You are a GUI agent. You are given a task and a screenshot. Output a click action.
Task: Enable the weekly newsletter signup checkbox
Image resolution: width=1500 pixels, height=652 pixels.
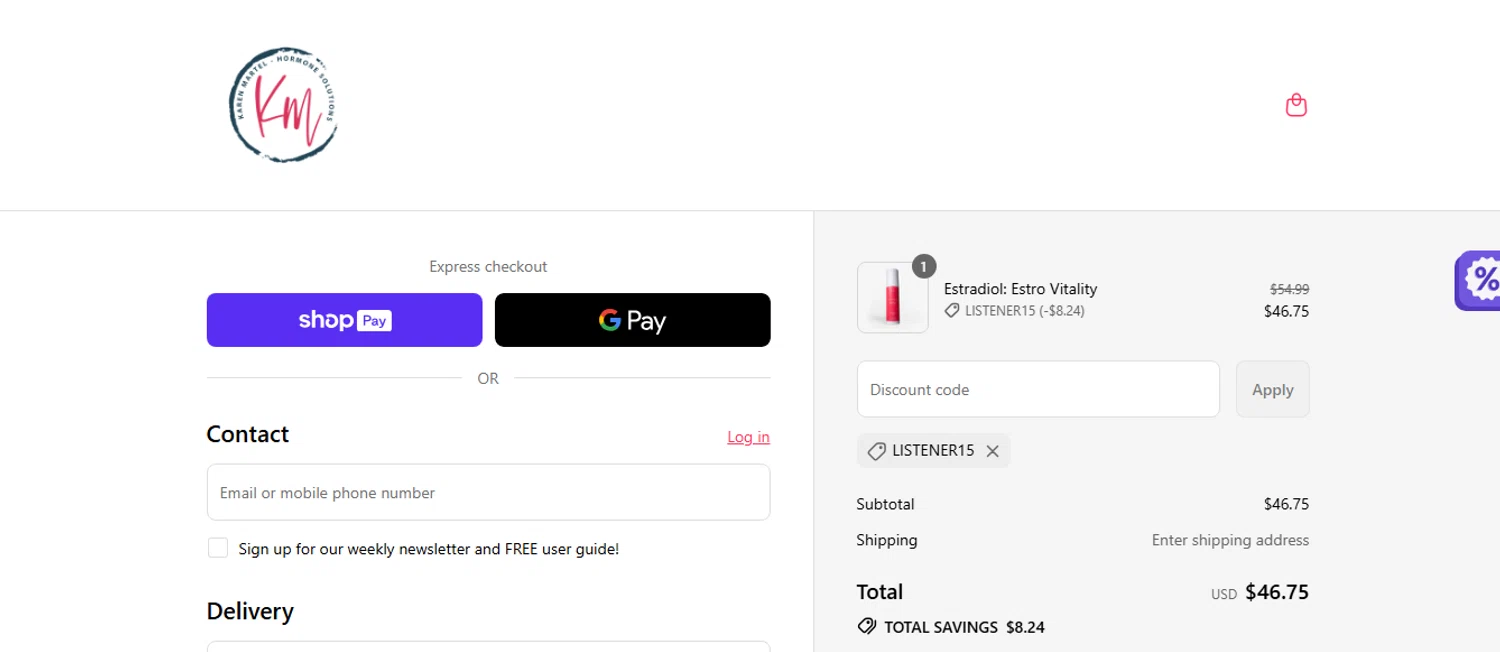click(x=218, y=548)
